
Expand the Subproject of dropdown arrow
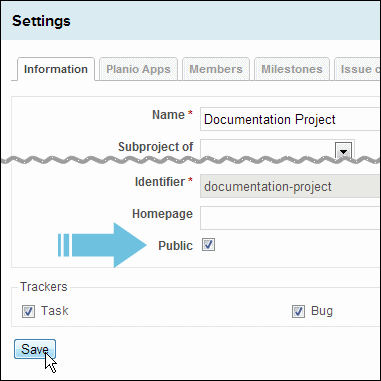pos(343,151)
